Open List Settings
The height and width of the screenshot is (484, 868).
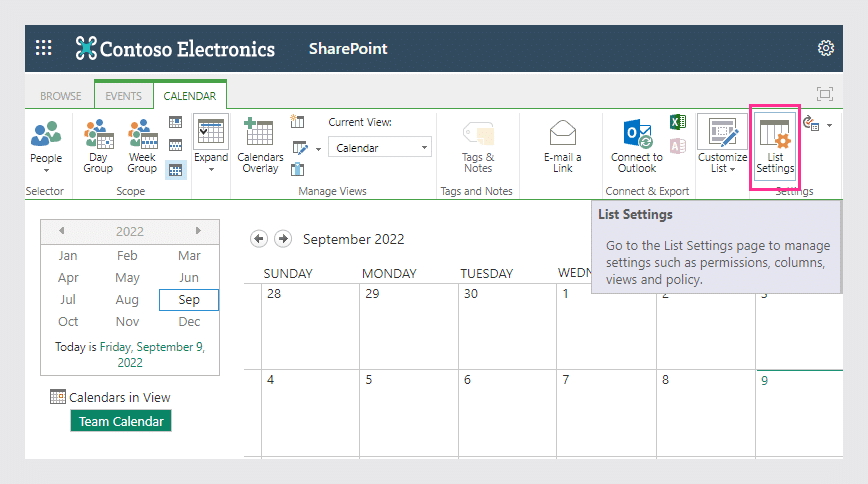click(x=775, y=147)
